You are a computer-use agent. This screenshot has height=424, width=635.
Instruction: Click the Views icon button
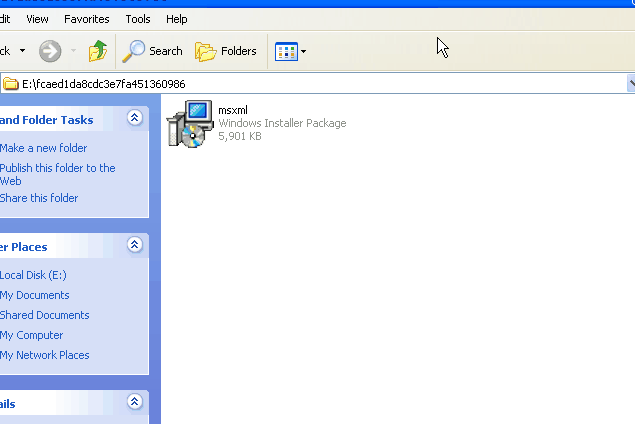(x=286, y=51)
